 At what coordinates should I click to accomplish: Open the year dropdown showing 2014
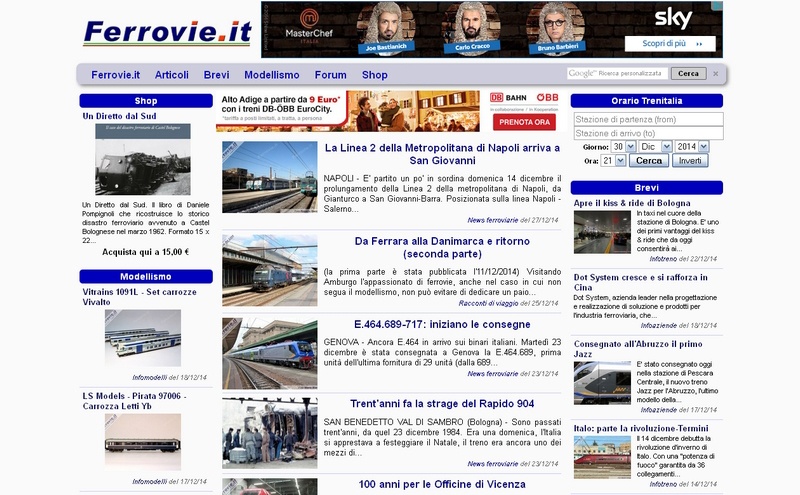(x=691, y=146)
